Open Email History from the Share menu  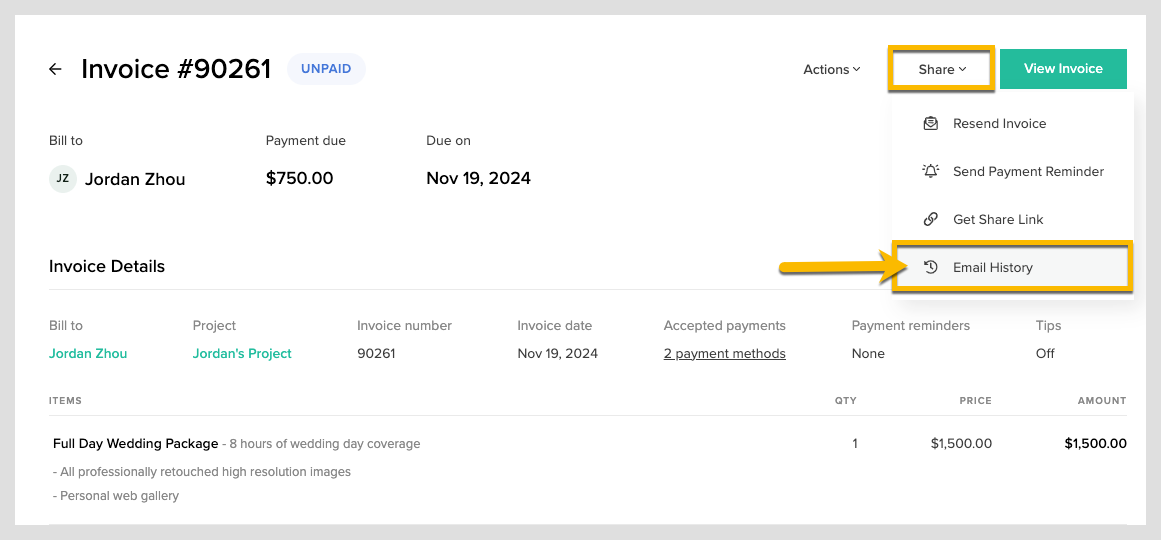point(992,267)
